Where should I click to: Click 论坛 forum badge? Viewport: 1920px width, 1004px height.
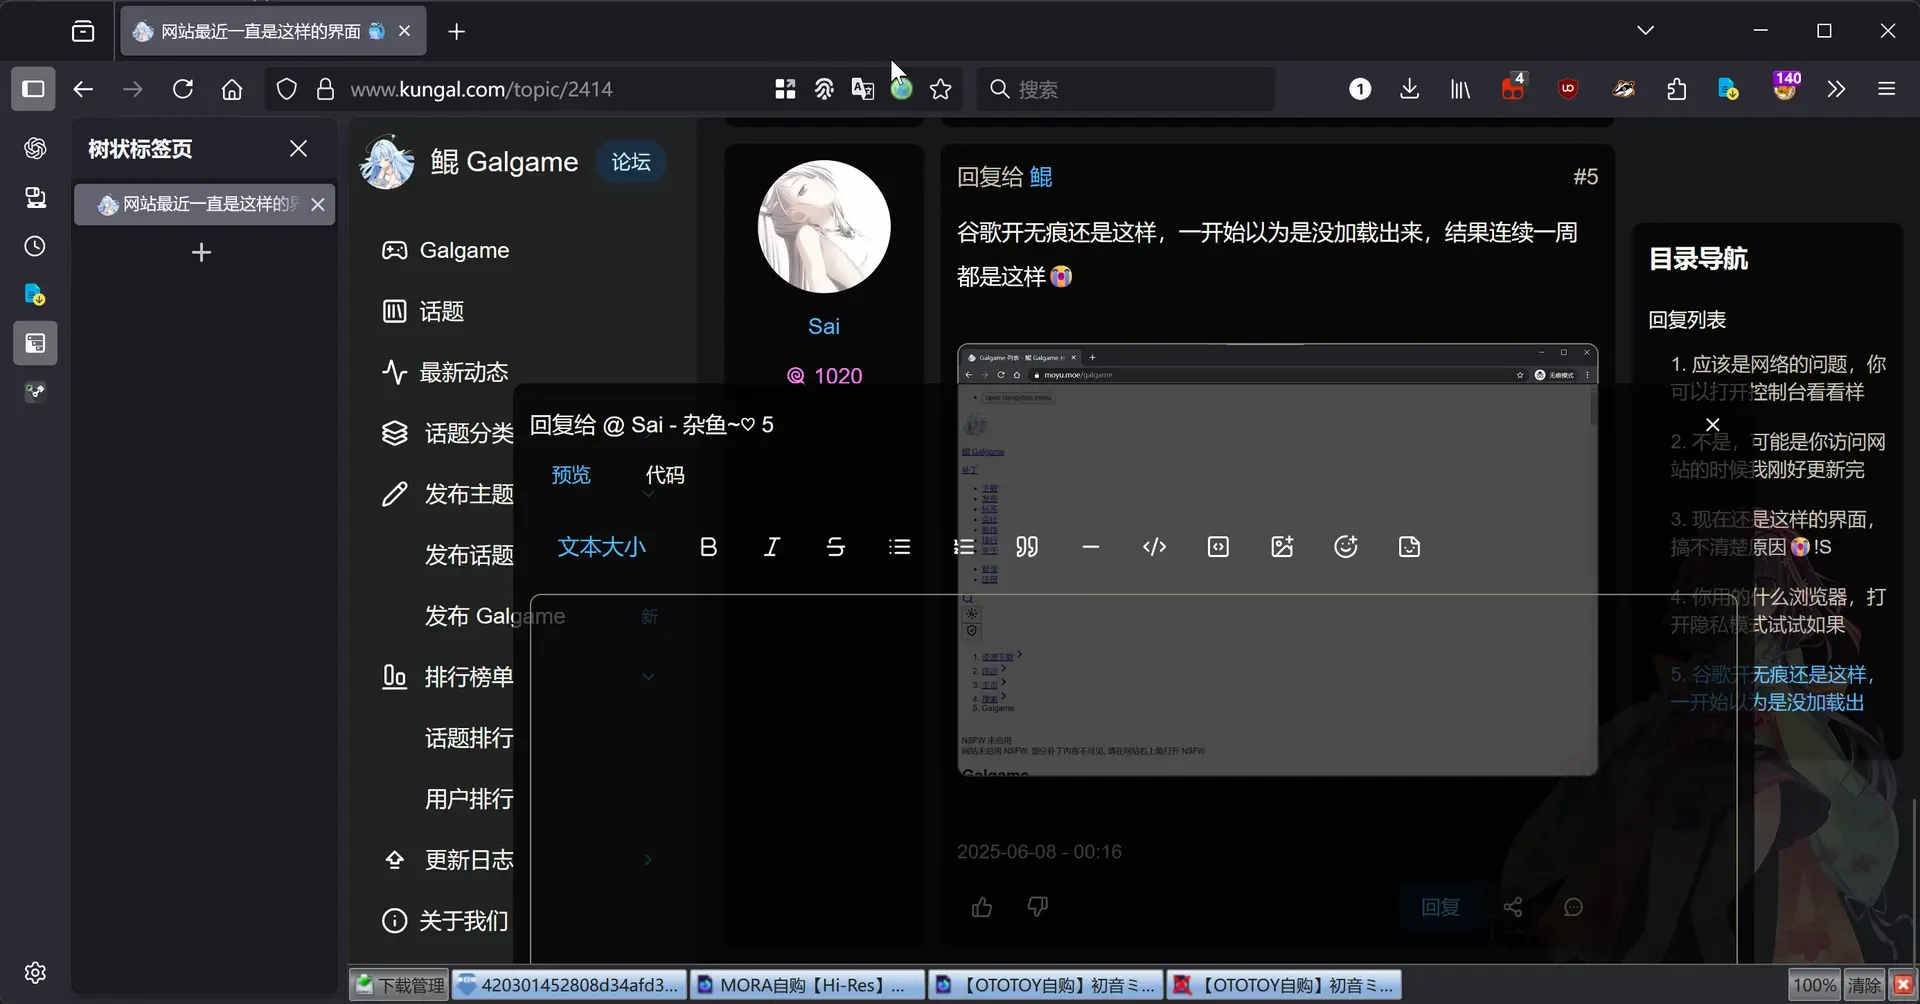pos(631,162)
